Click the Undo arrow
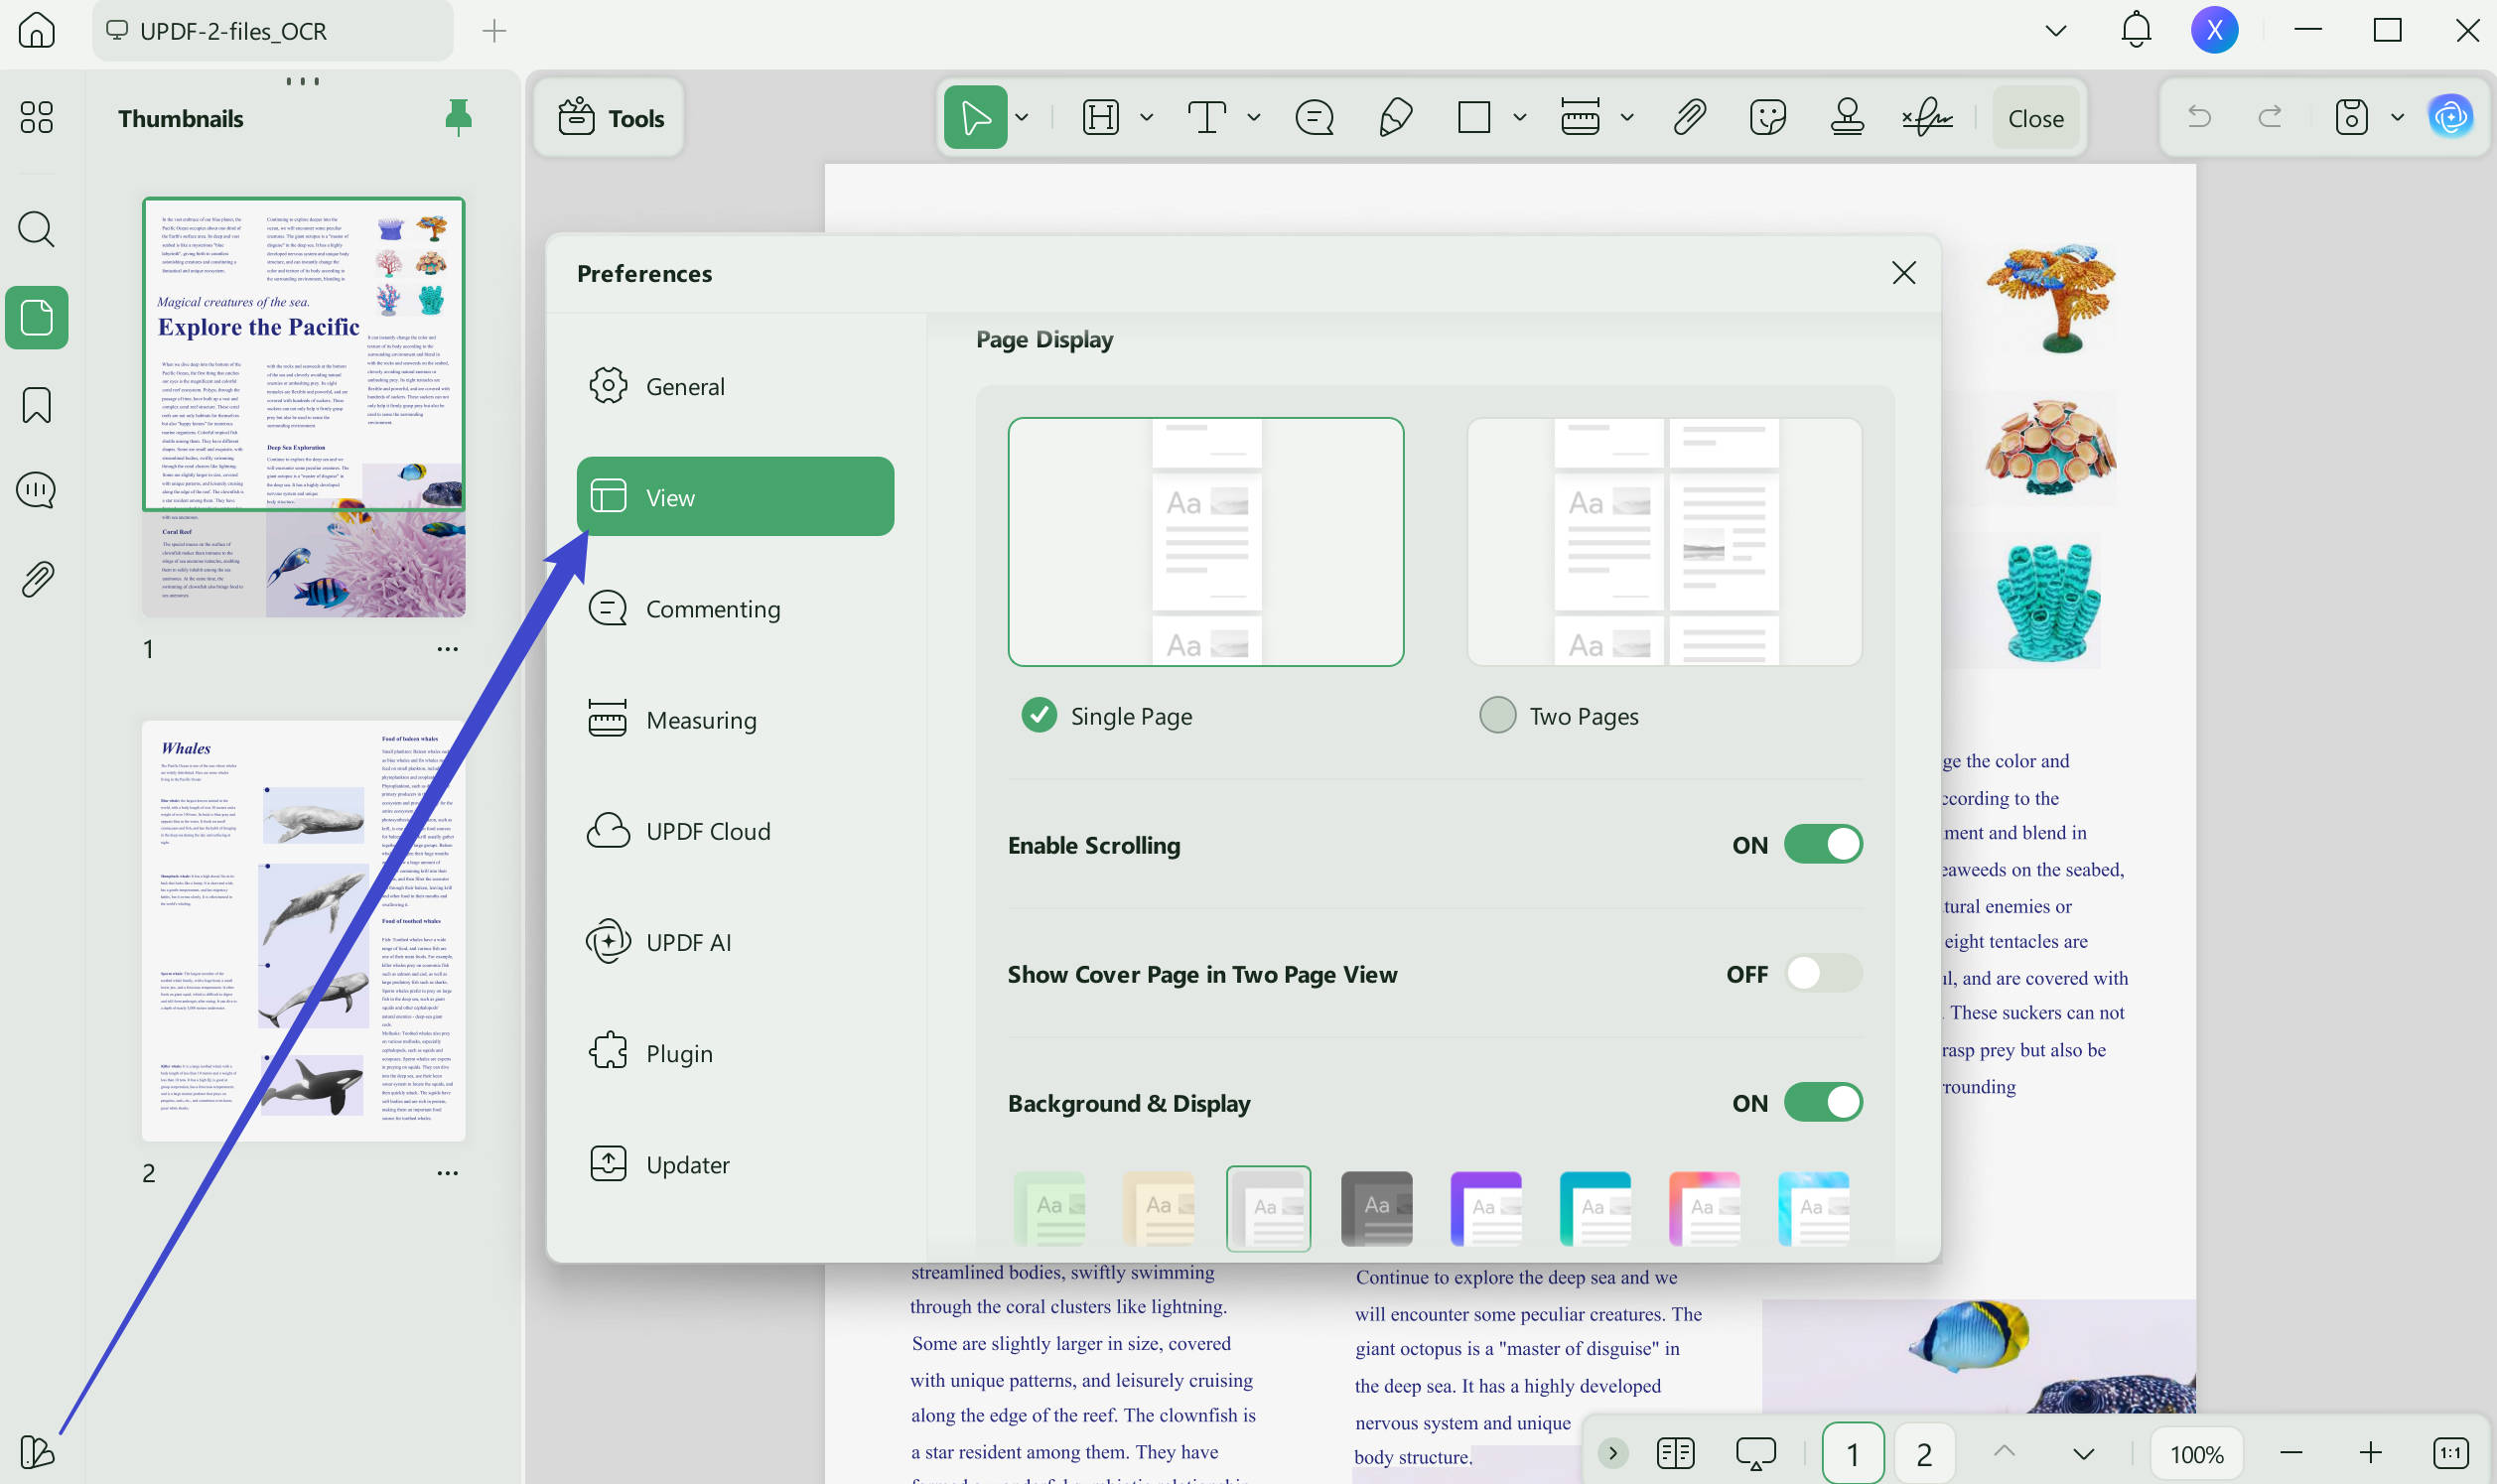The width and height of the screenshot is (2497, 1484). tap(2199, 117)
